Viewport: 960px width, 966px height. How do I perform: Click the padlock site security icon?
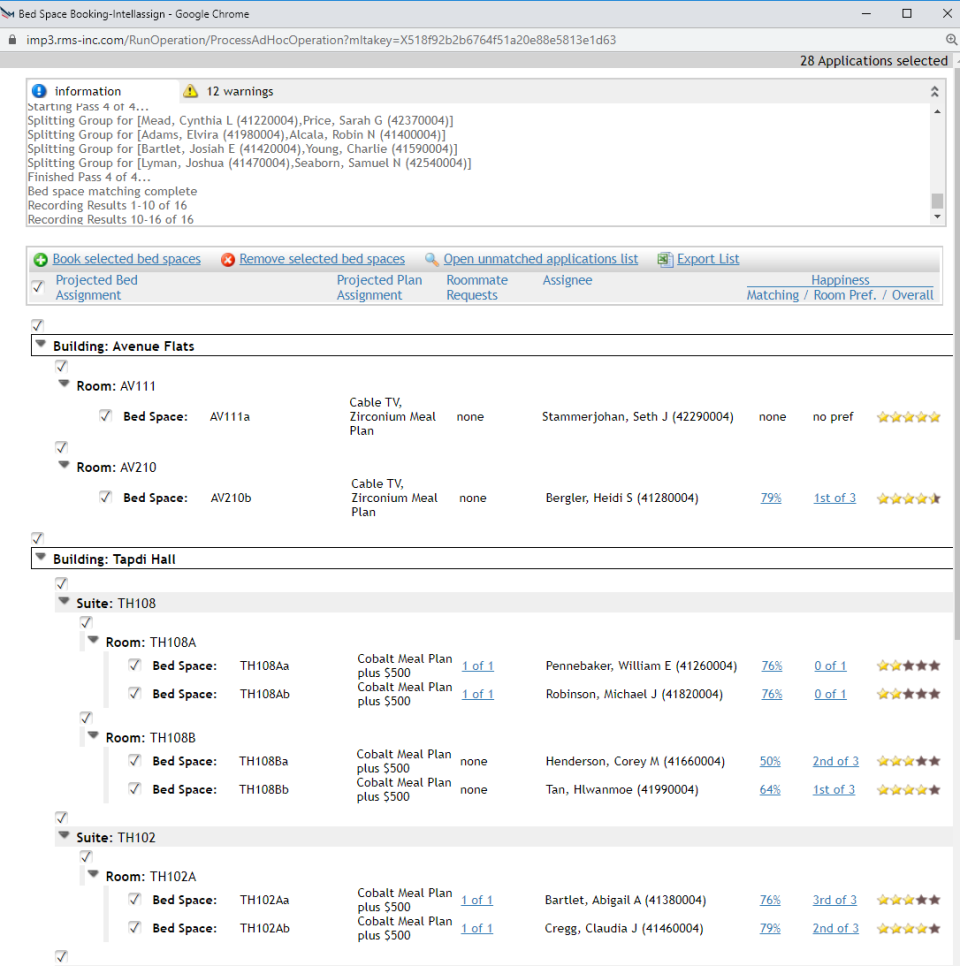click(x=12, y=40)
